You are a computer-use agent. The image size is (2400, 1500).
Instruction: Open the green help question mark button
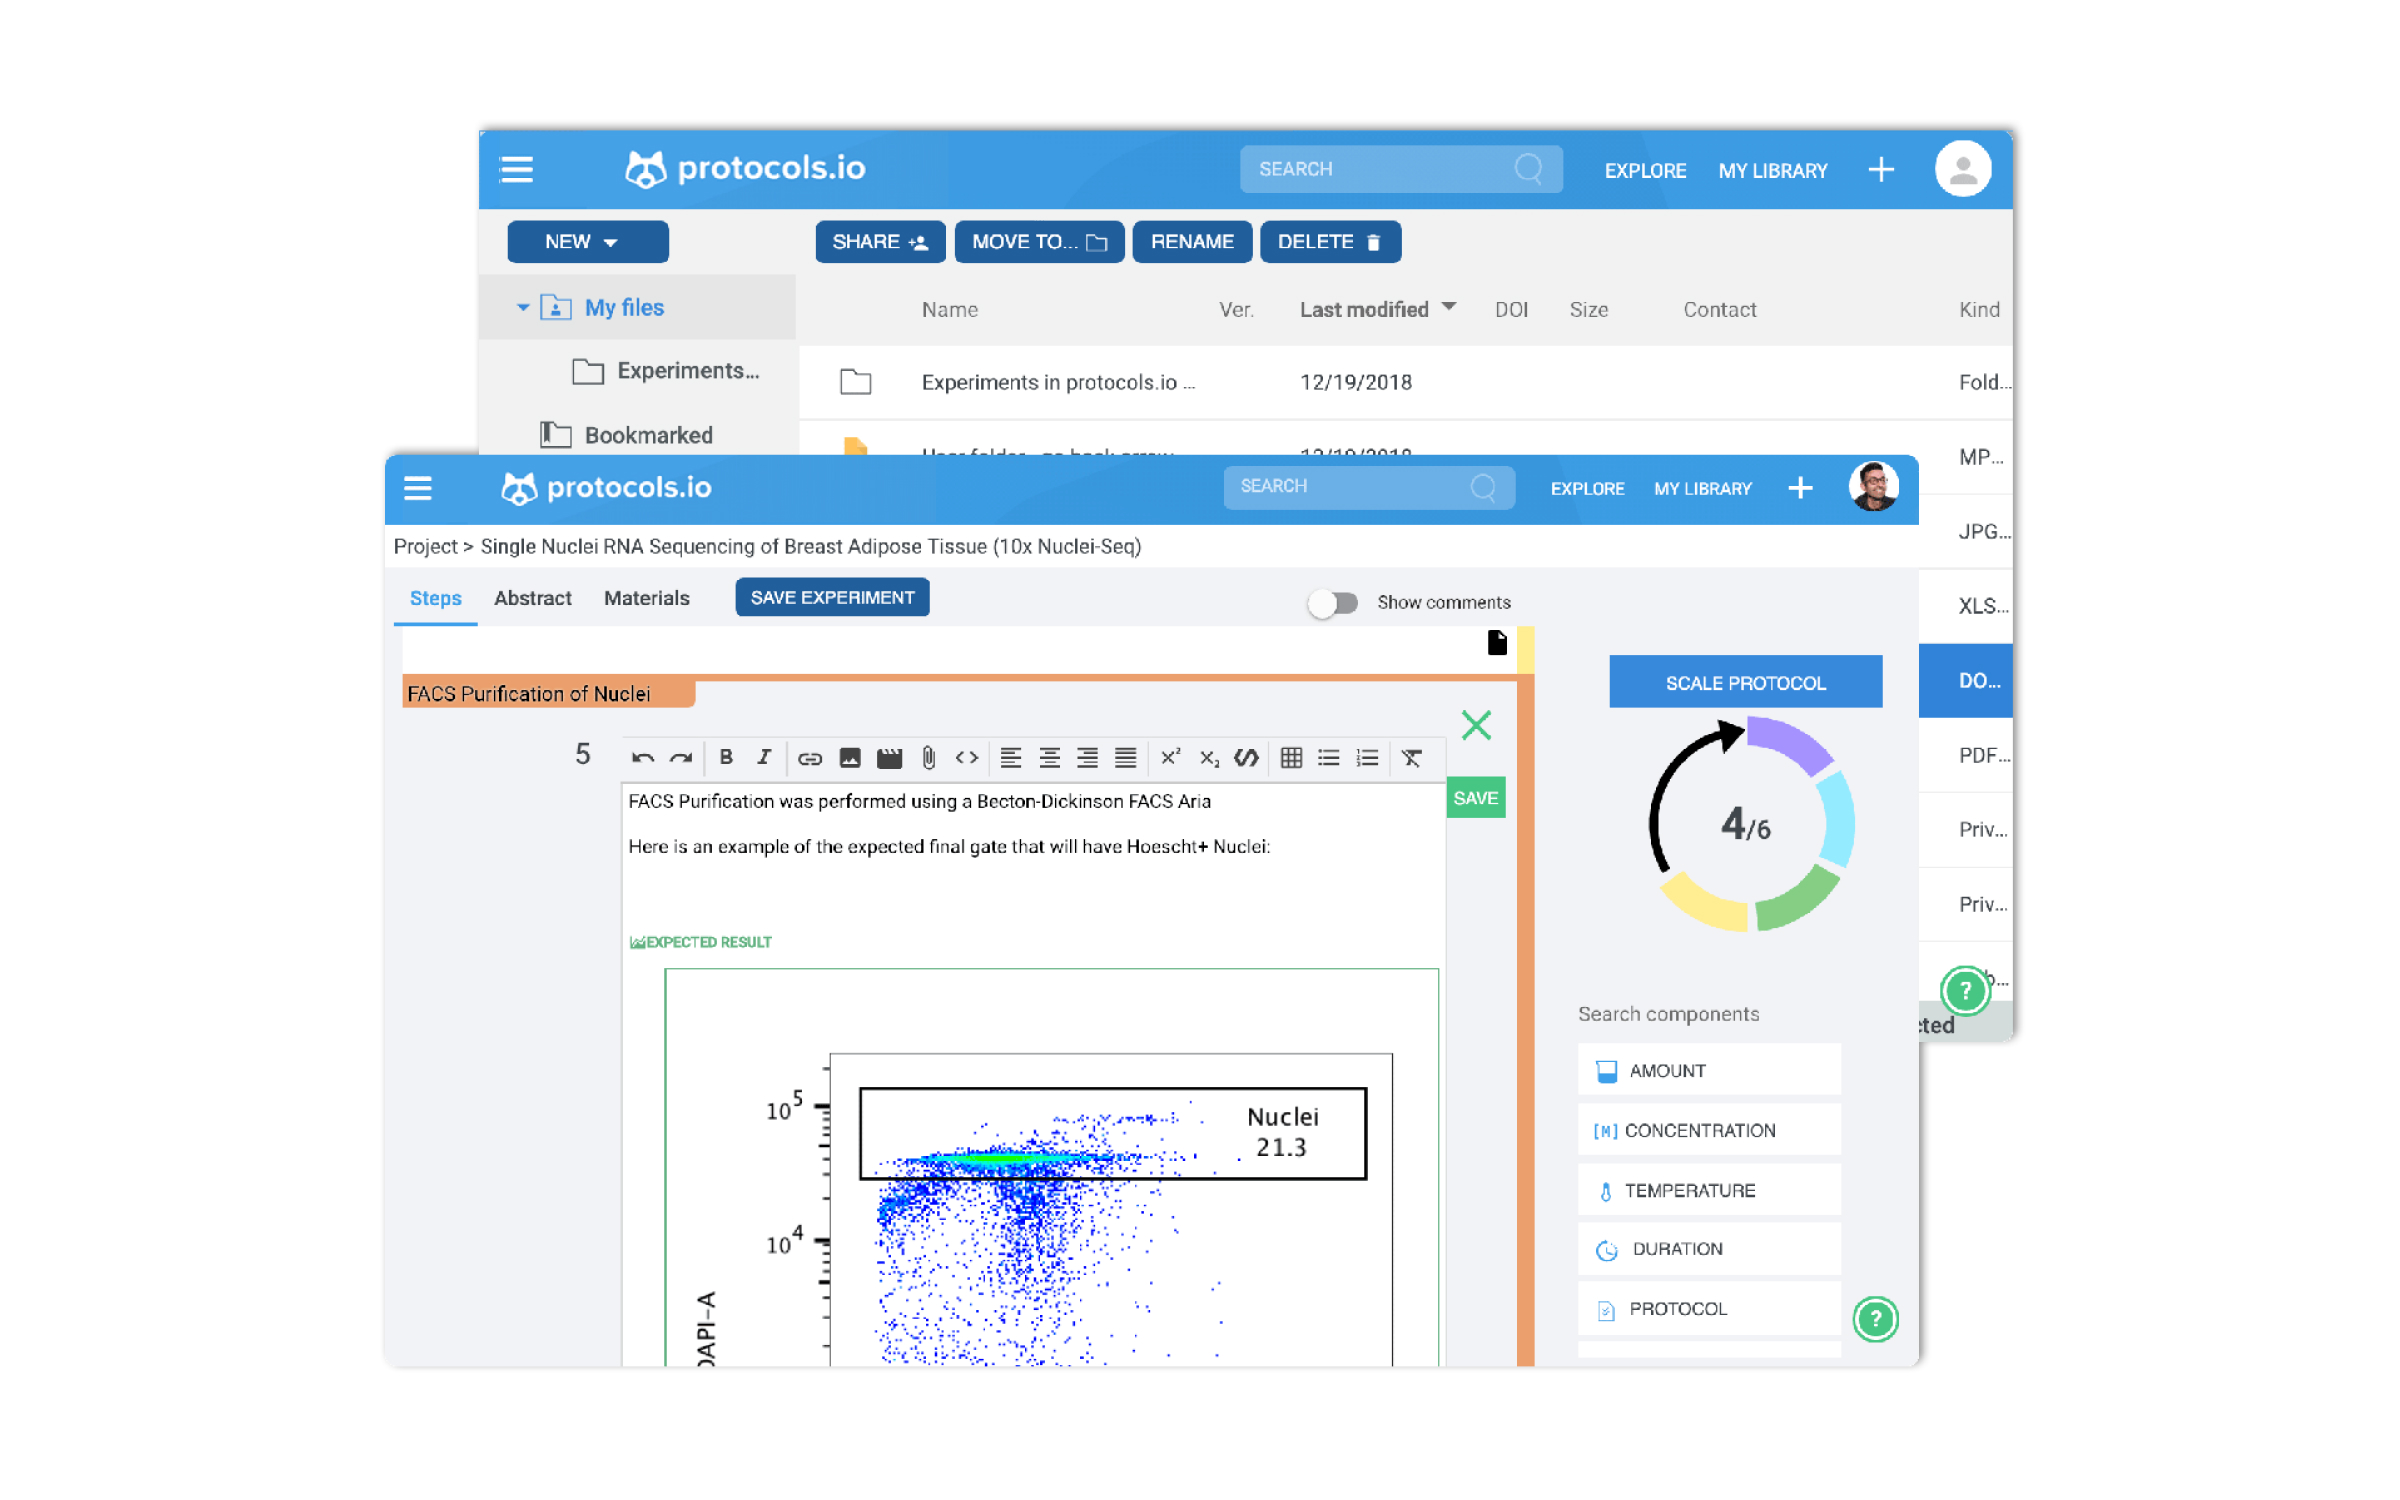(x=1876, y=1319)
